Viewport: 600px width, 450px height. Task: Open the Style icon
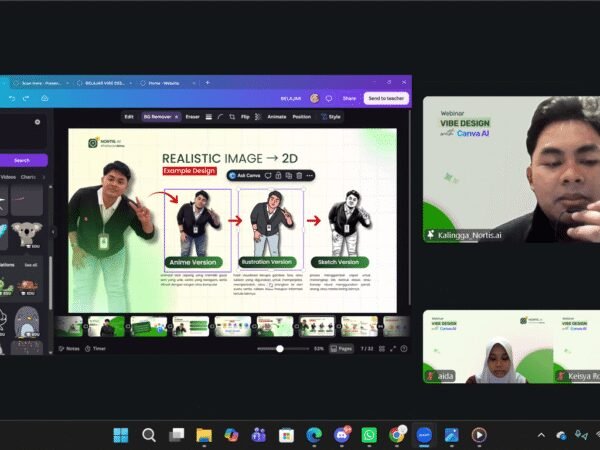pos(331,117)
